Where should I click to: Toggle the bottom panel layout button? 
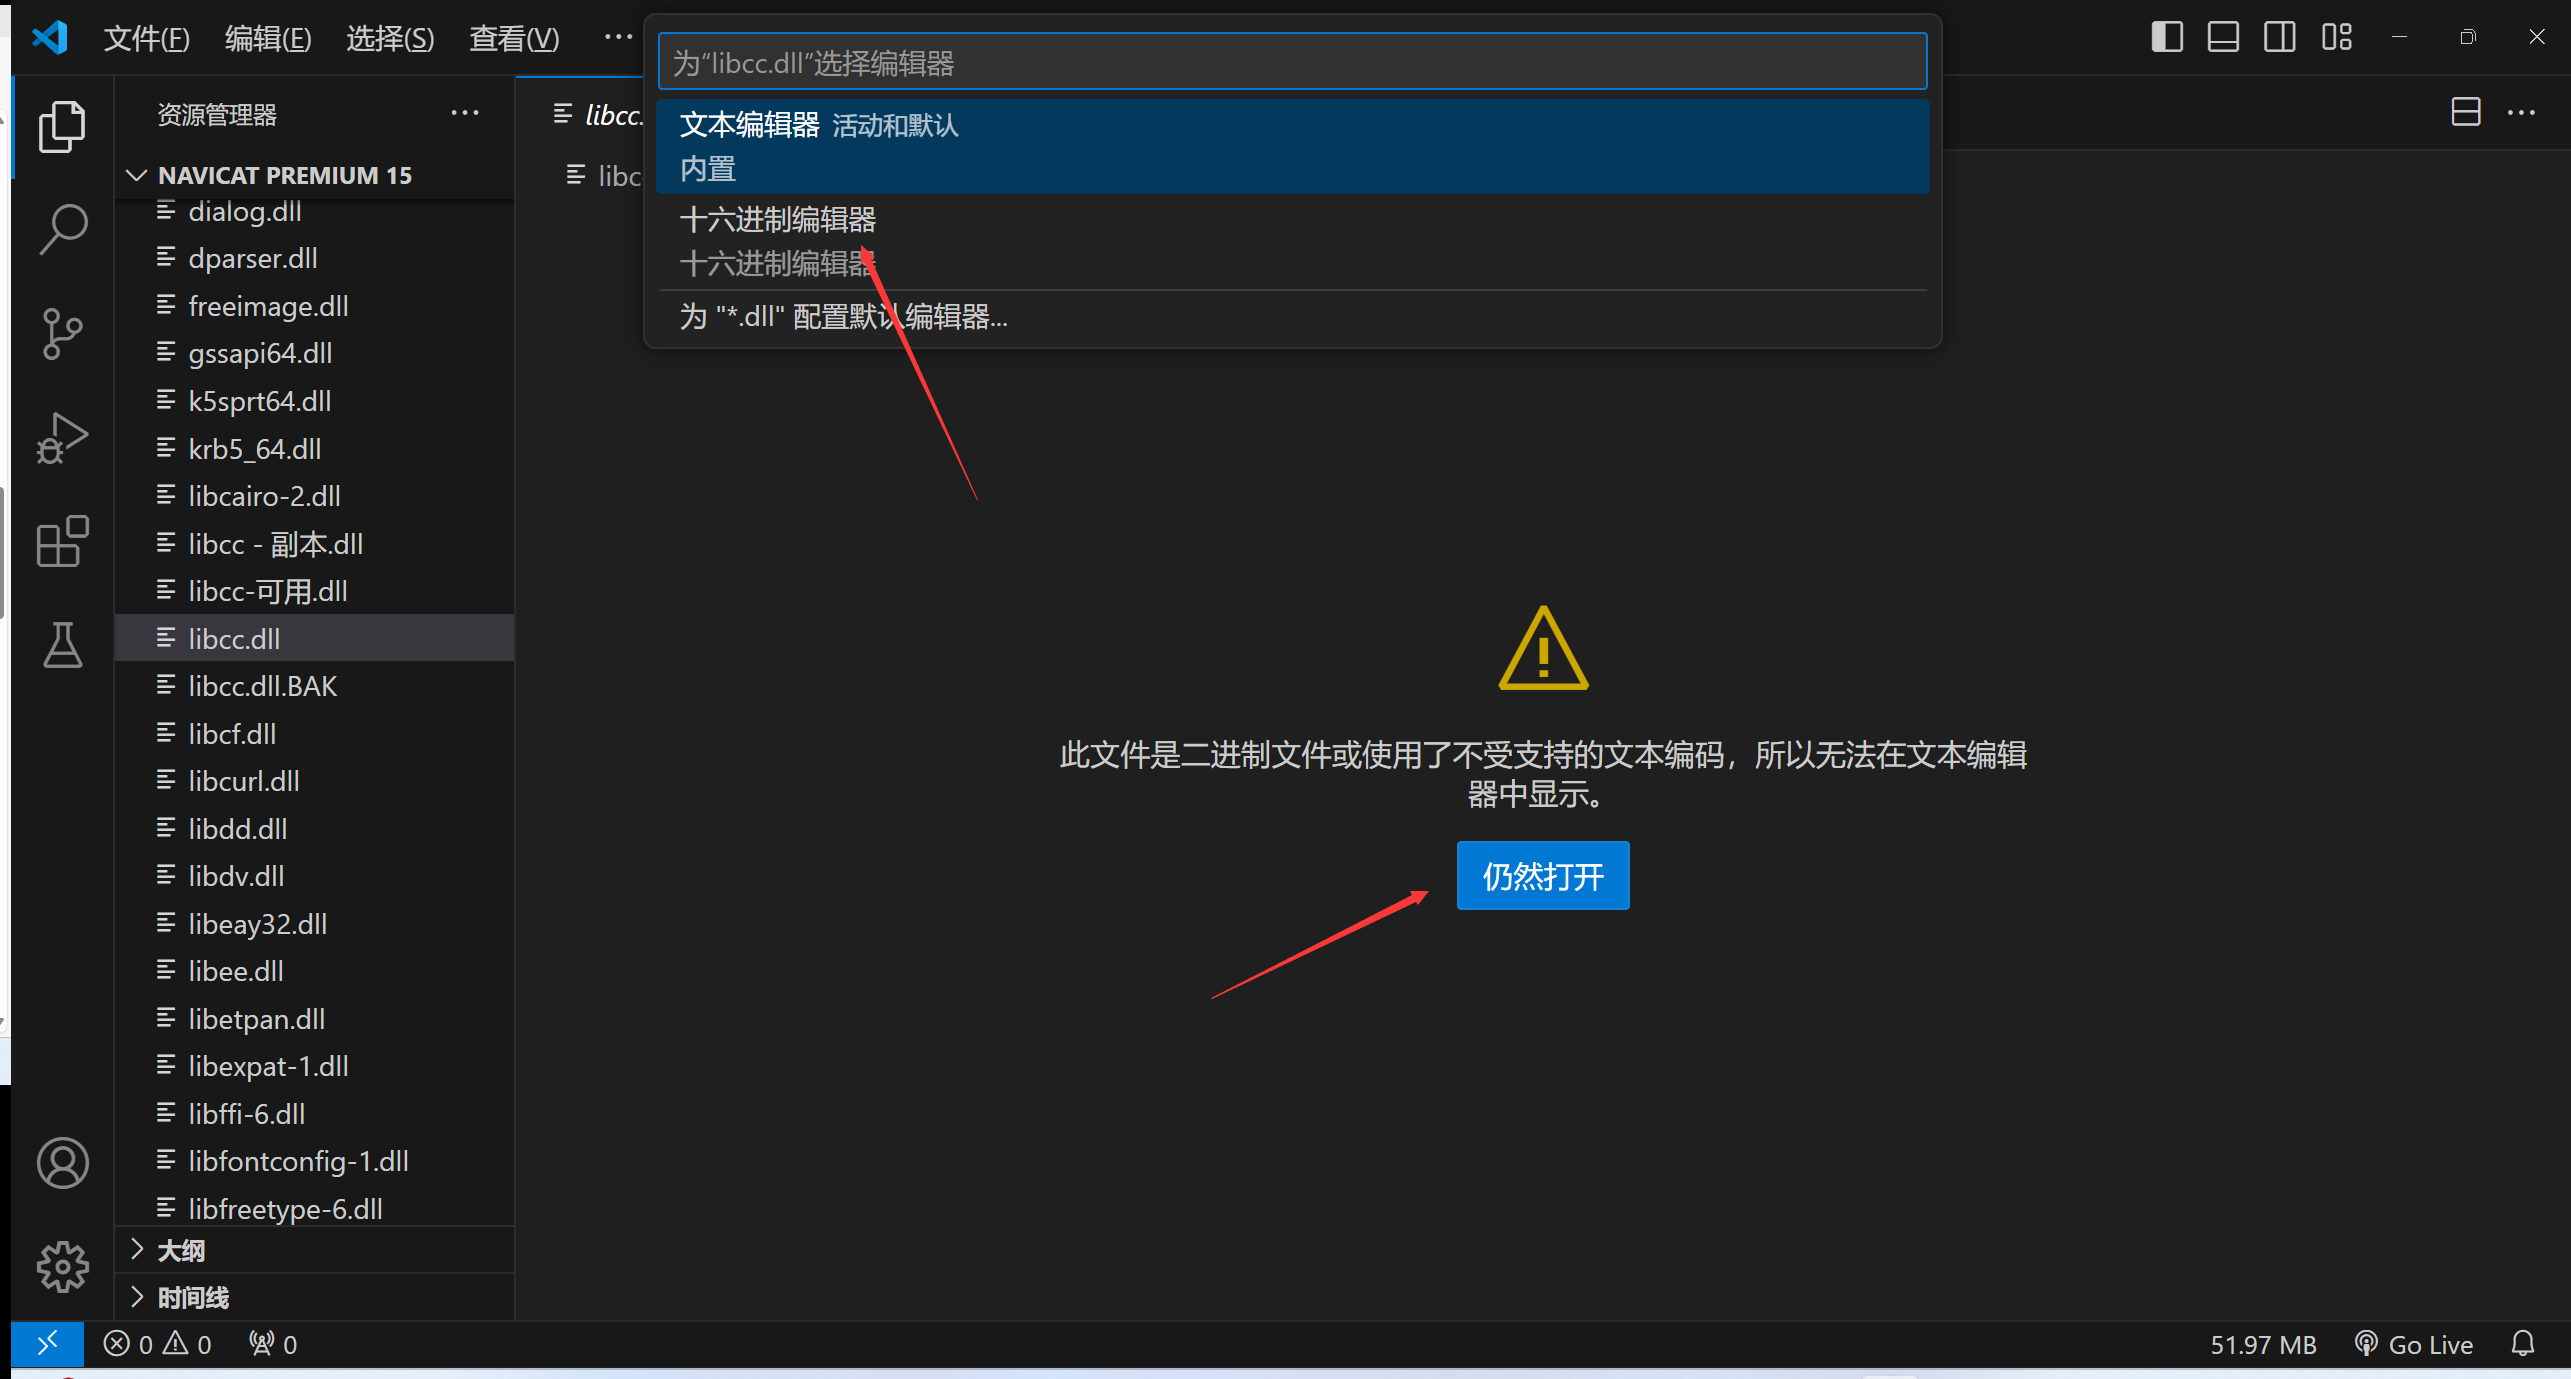2223,37
